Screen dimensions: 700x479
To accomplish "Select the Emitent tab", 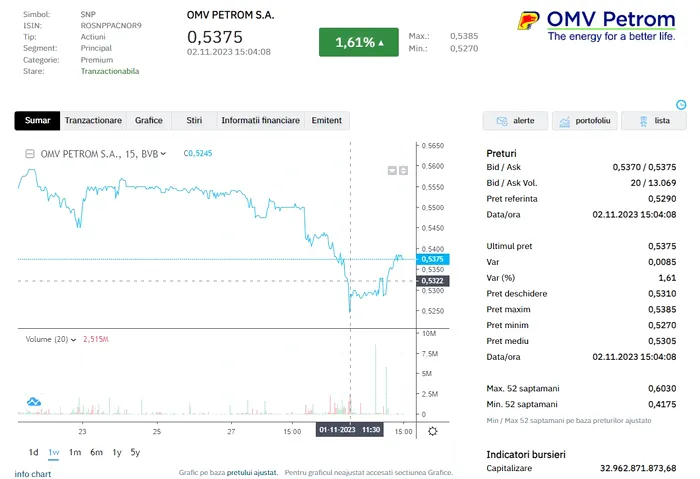I will pyautogui.click(x=327, y=121).
